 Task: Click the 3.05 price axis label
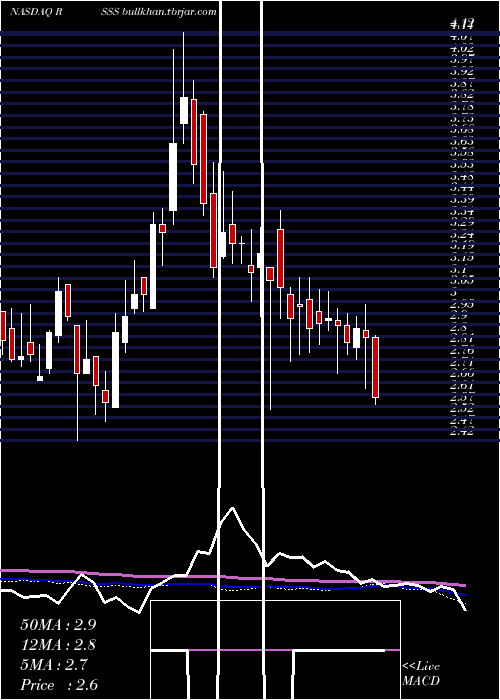click(x=462, y=281)
